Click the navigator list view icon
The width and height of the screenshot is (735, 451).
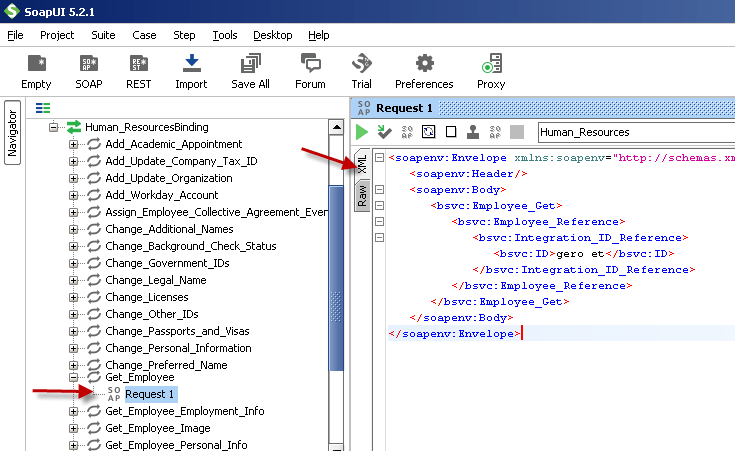[43, 108]
